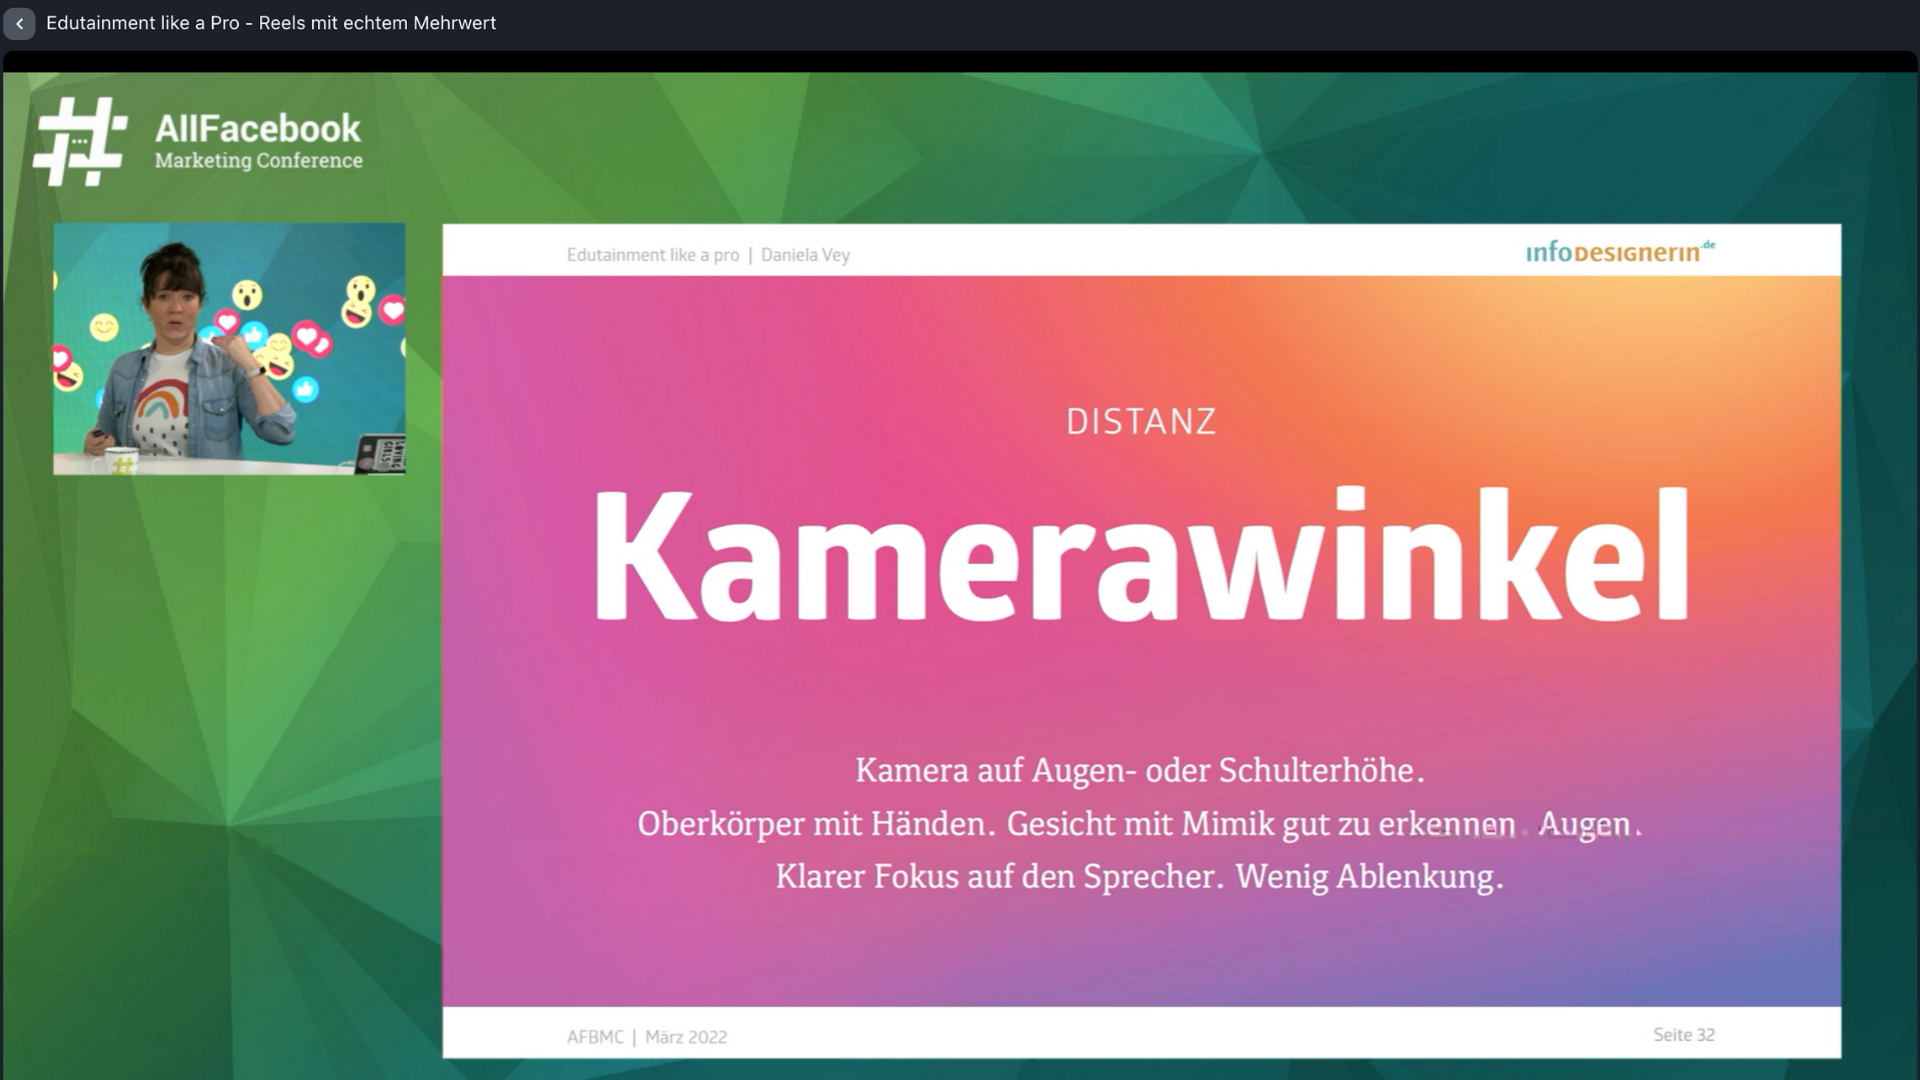This screenshot has height=1080, width=1920.
Task: Click the 'Wenig Ablenkung.' text
Action: 1369,877
